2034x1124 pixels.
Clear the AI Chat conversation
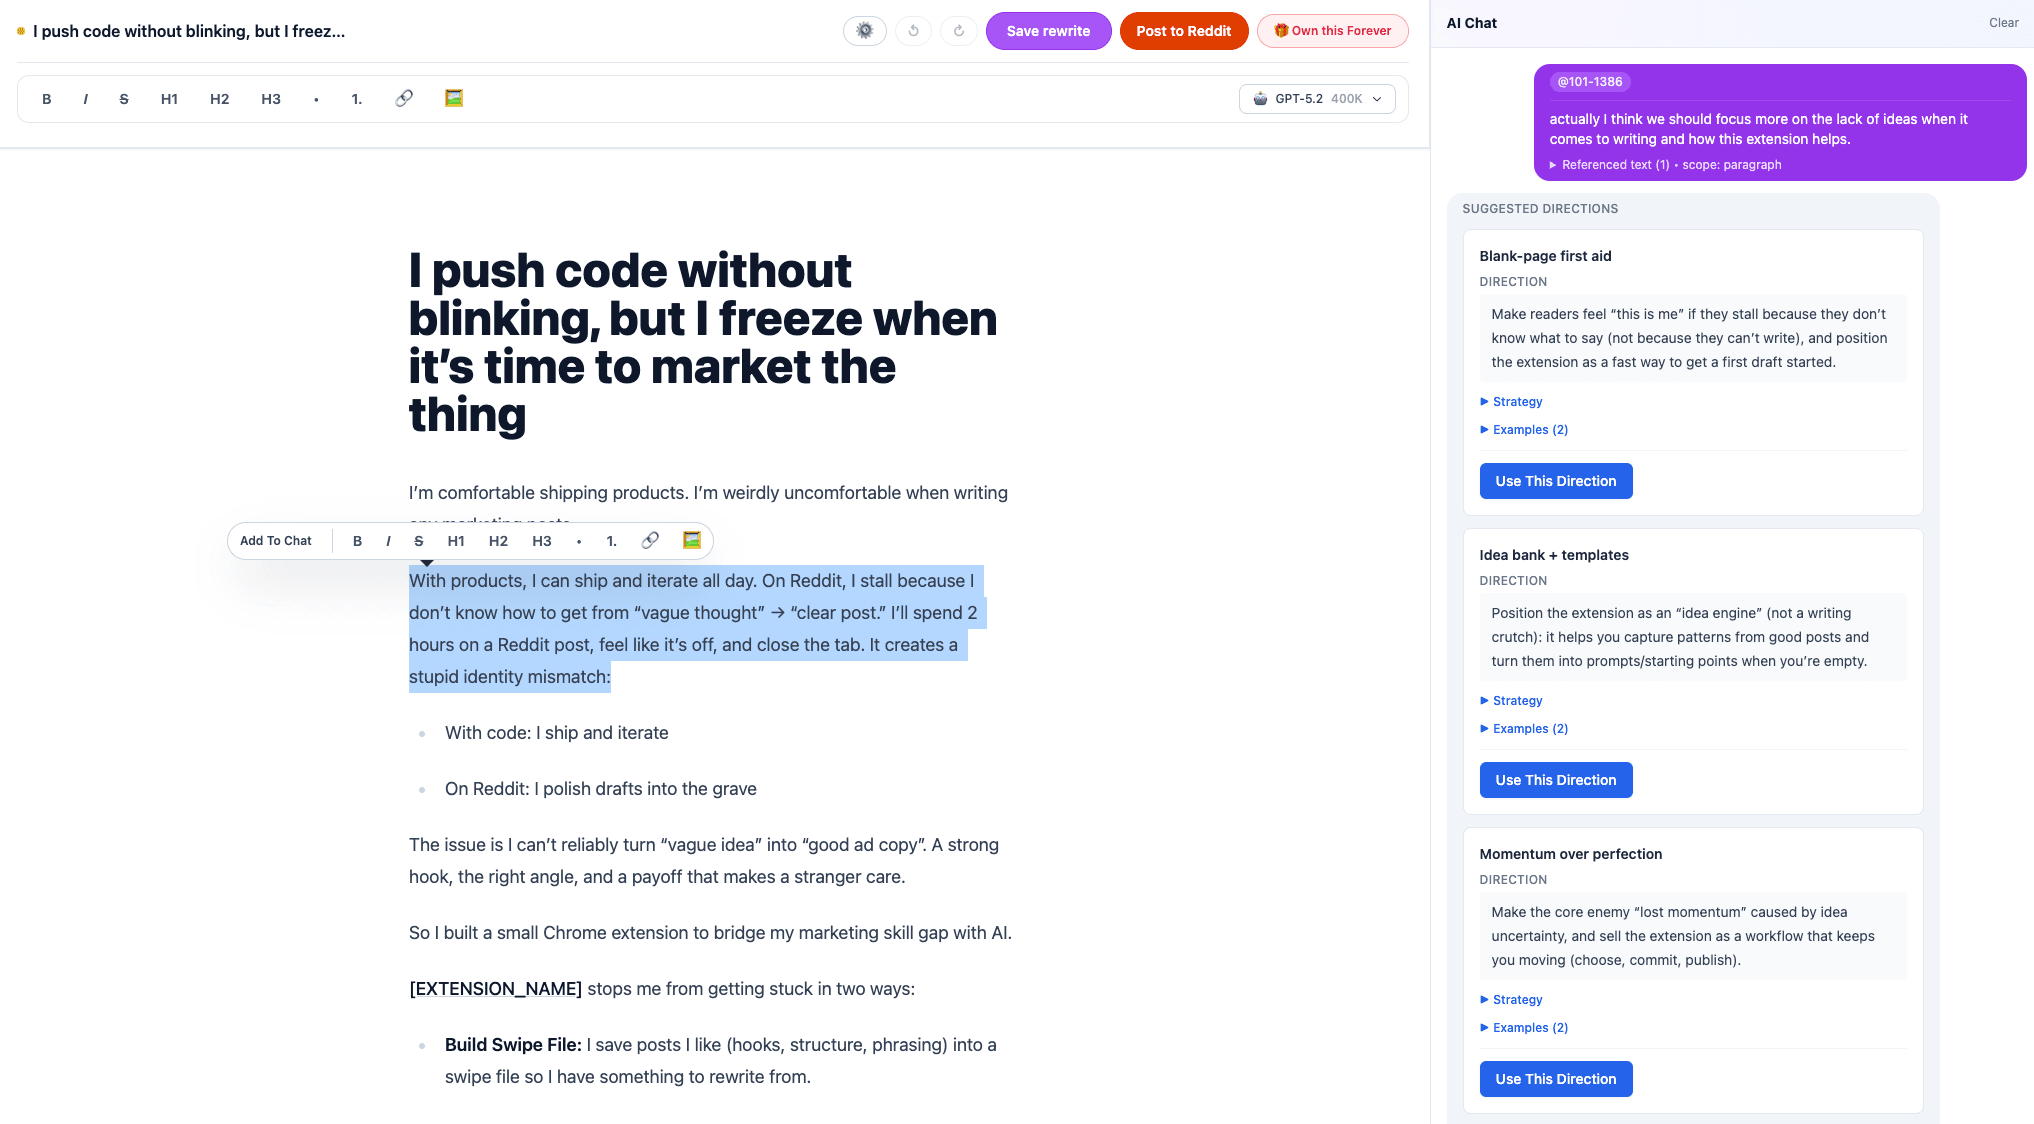pyautogui.click(x=2003, y=22)
